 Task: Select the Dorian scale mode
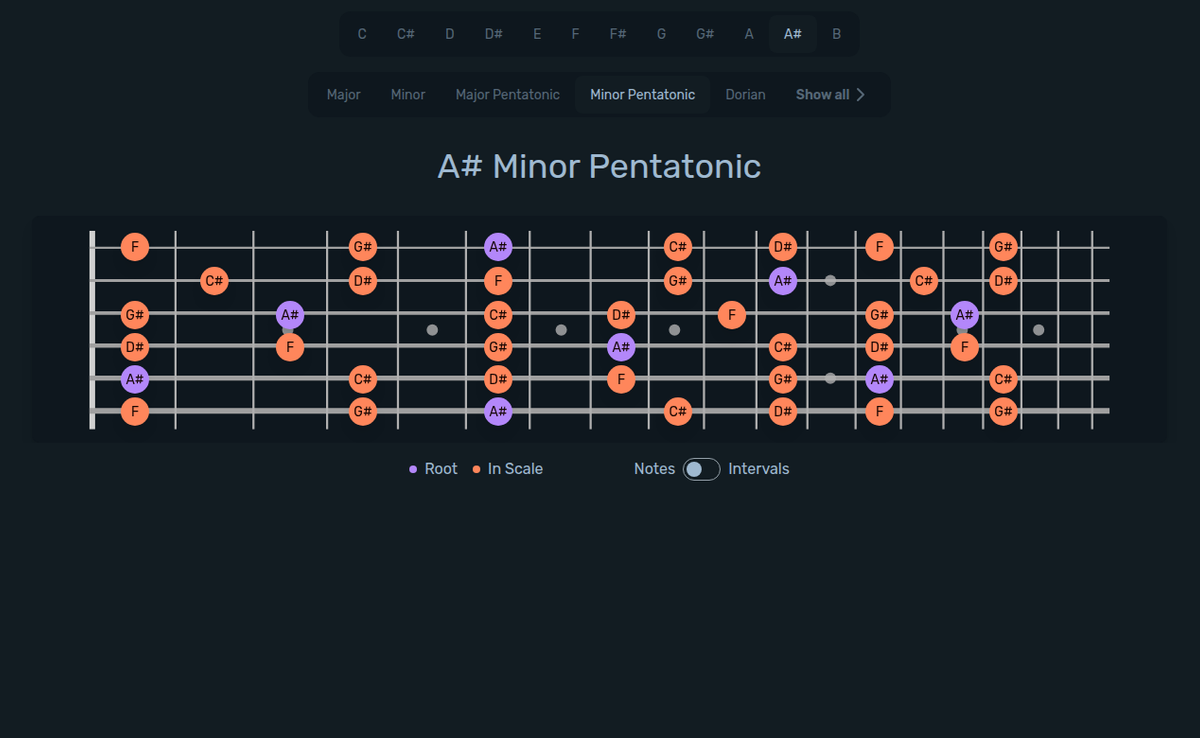pos(745,94)
